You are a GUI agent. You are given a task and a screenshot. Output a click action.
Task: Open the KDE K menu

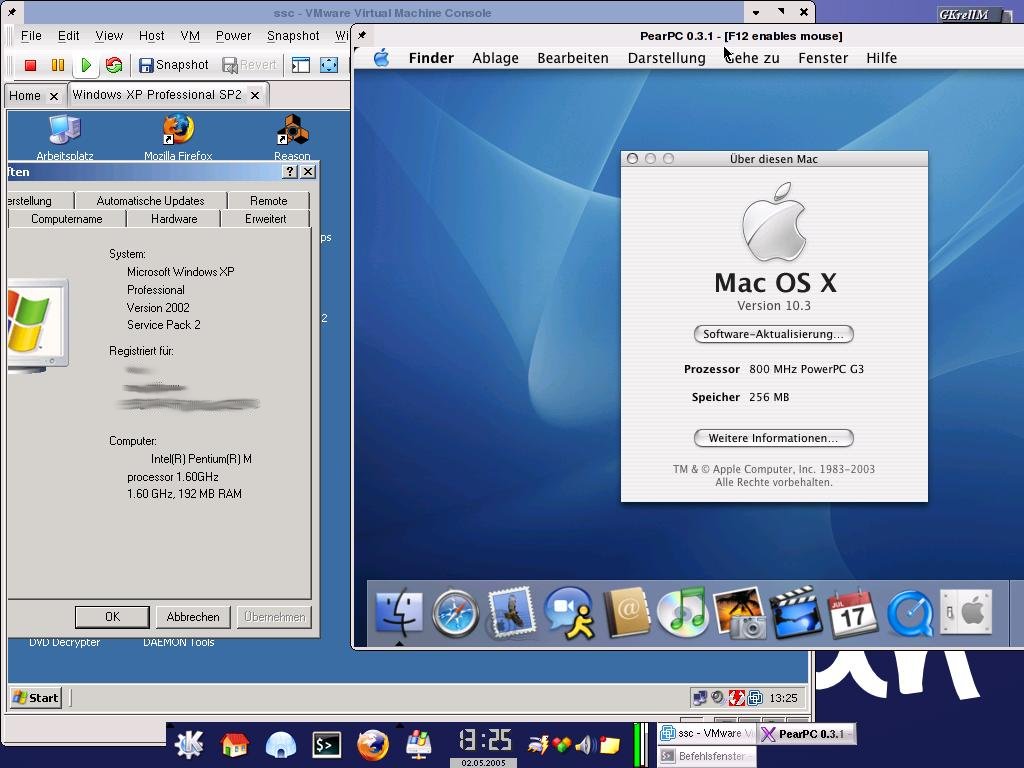click(x=189, y=744)
